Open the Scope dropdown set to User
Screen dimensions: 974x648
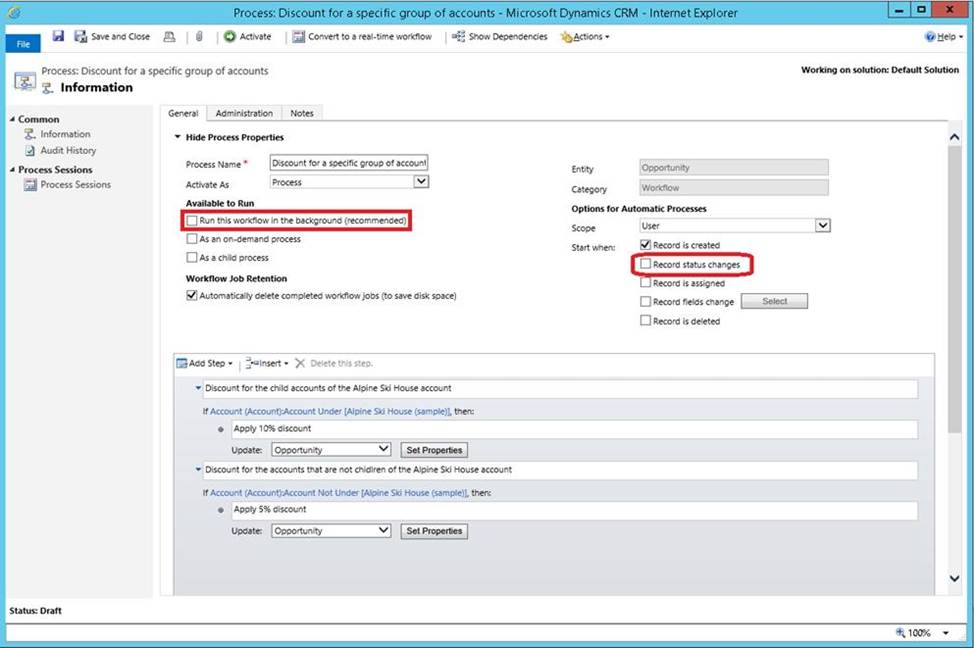822,226
